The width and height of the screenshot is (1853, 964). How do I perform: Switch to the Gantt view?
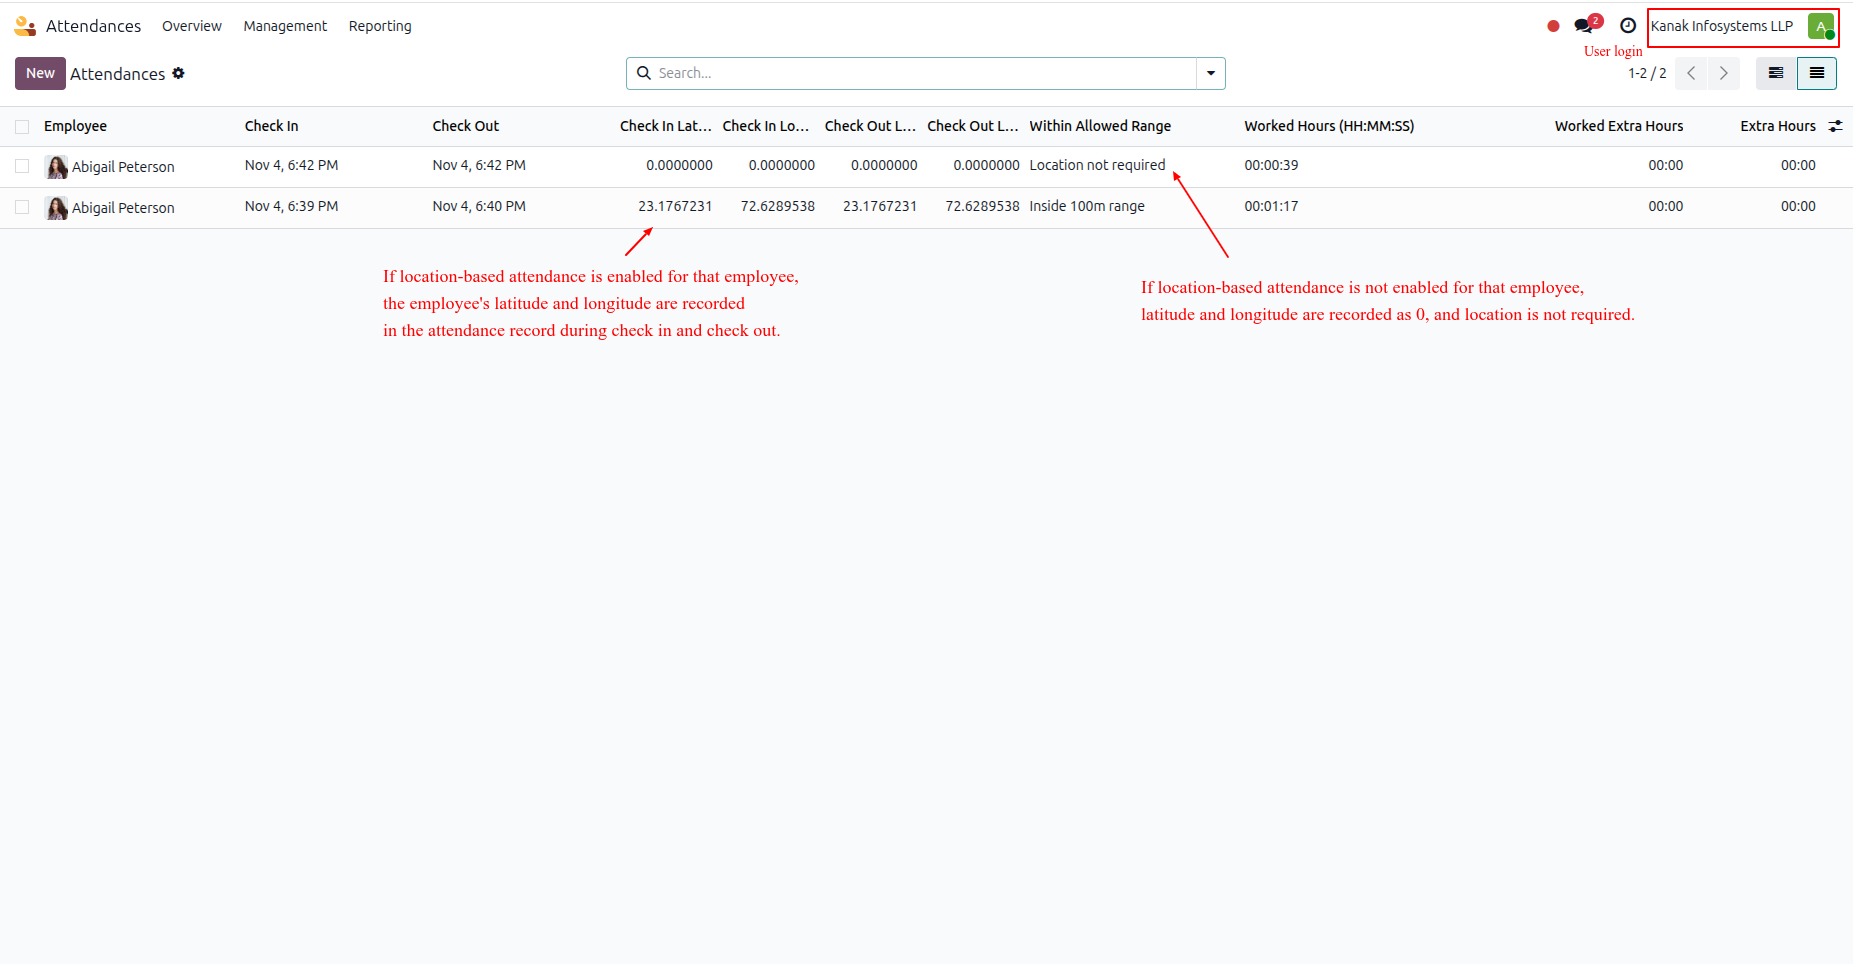1776,73
